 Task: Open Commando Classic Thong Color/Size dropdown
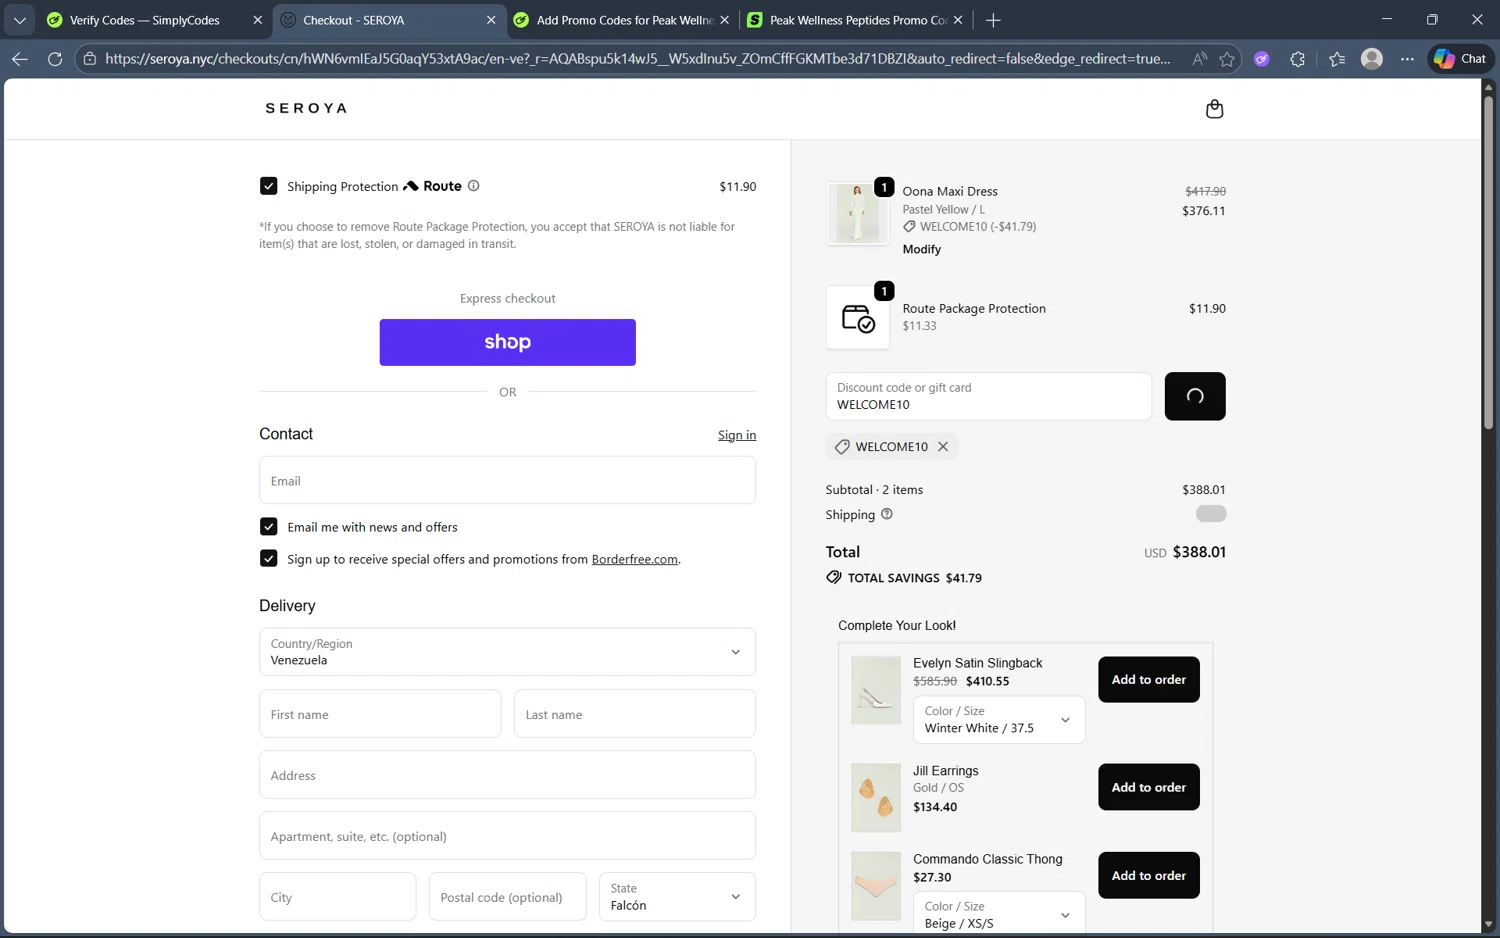click(999, 913)
